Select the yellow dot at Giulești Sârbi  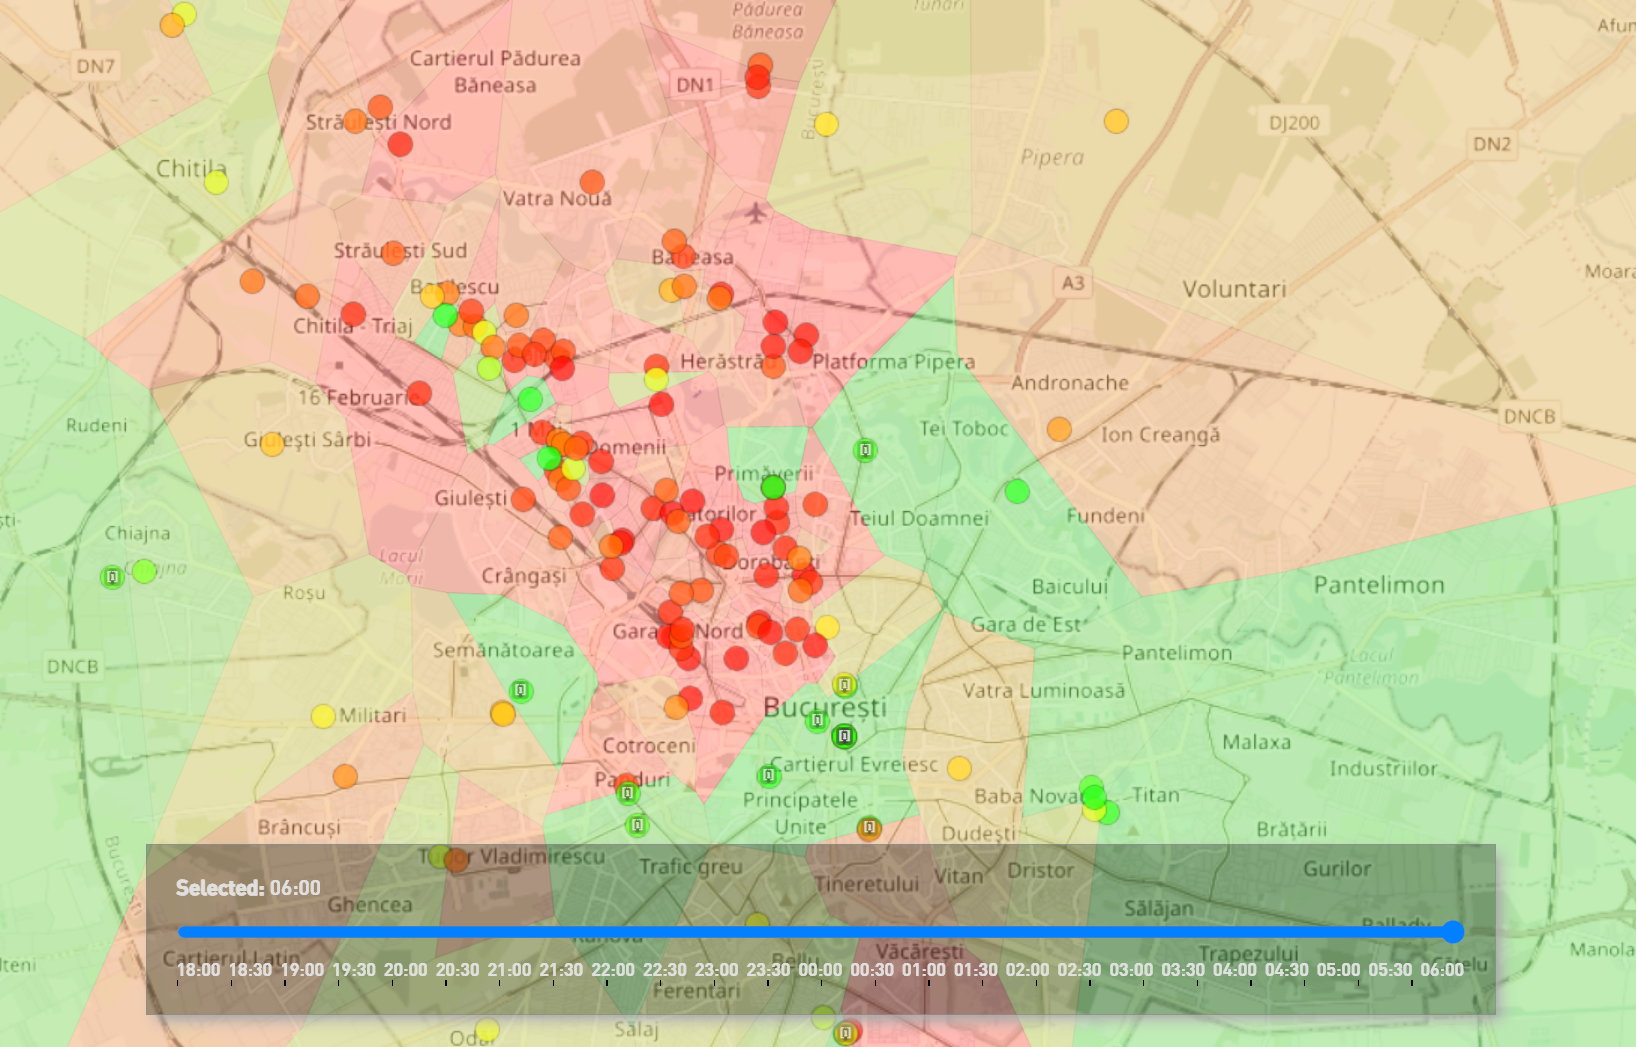(x=272, y=444)
